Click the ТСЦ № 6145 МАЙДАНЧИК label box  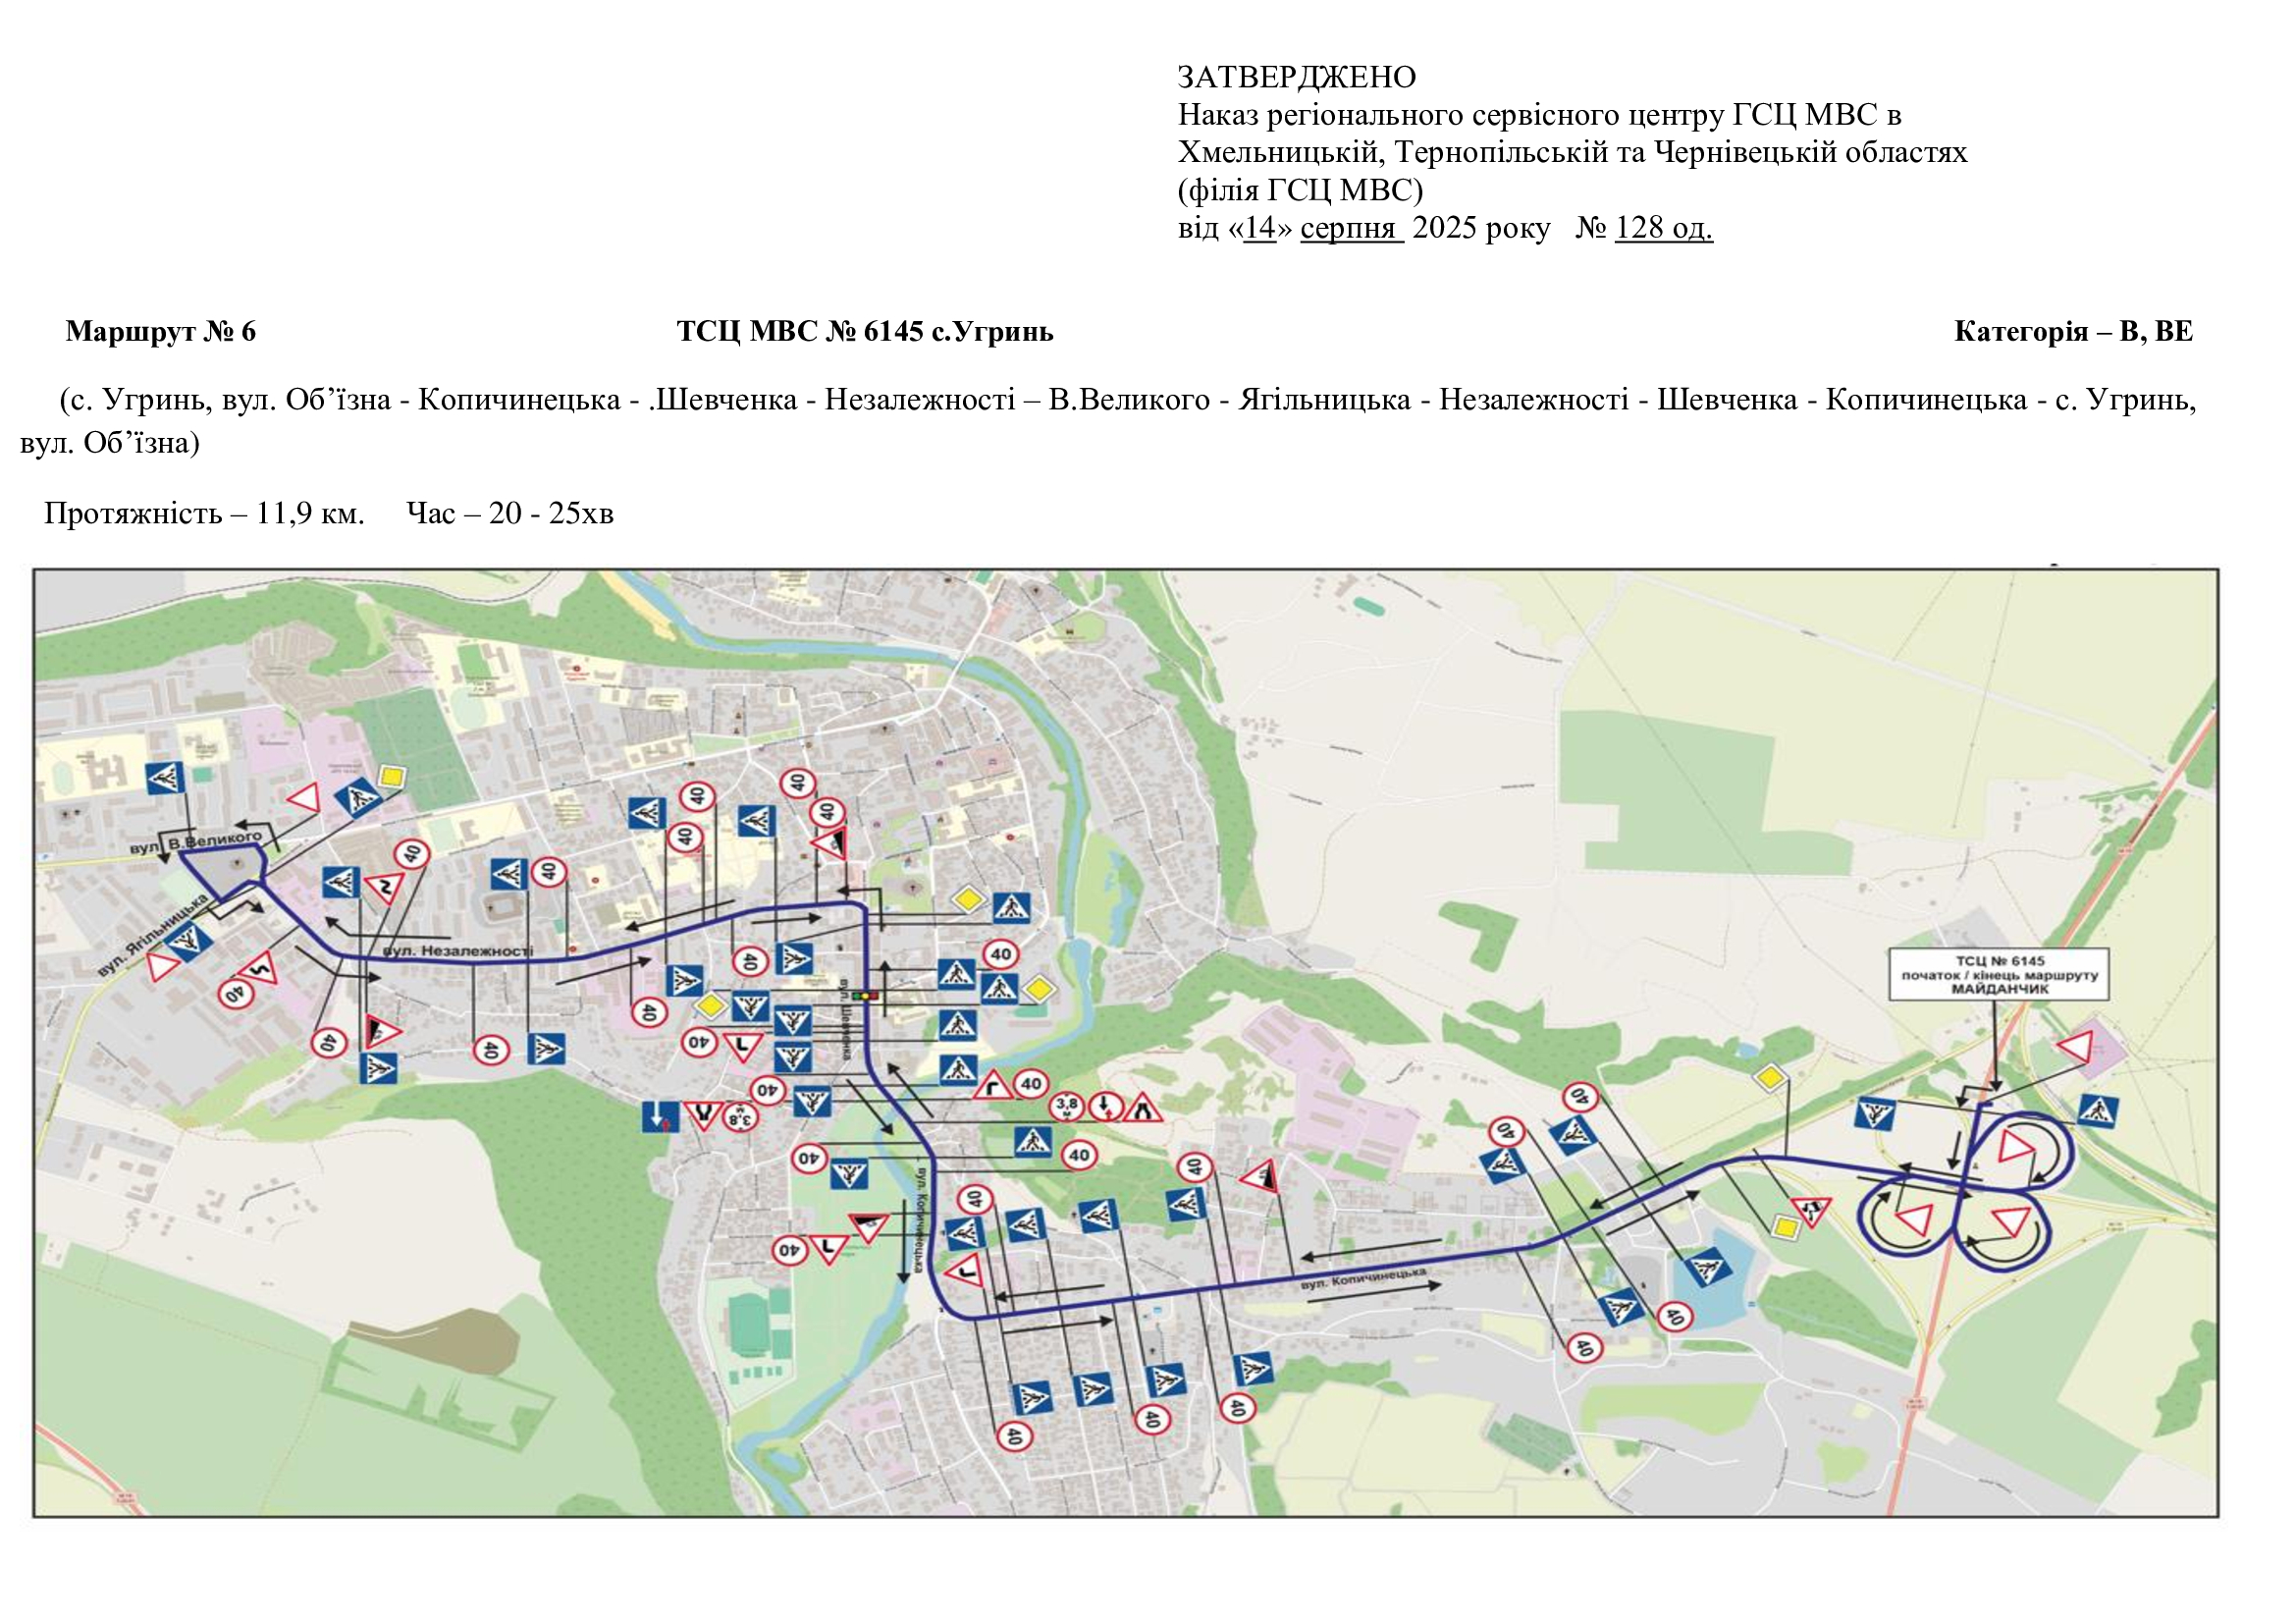tap(1999, 974)
